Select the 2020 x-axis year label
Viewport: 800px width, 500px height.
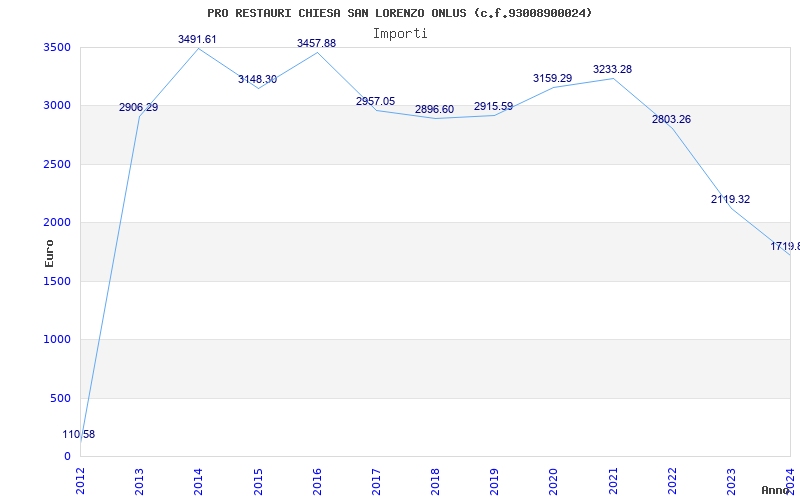554,481
